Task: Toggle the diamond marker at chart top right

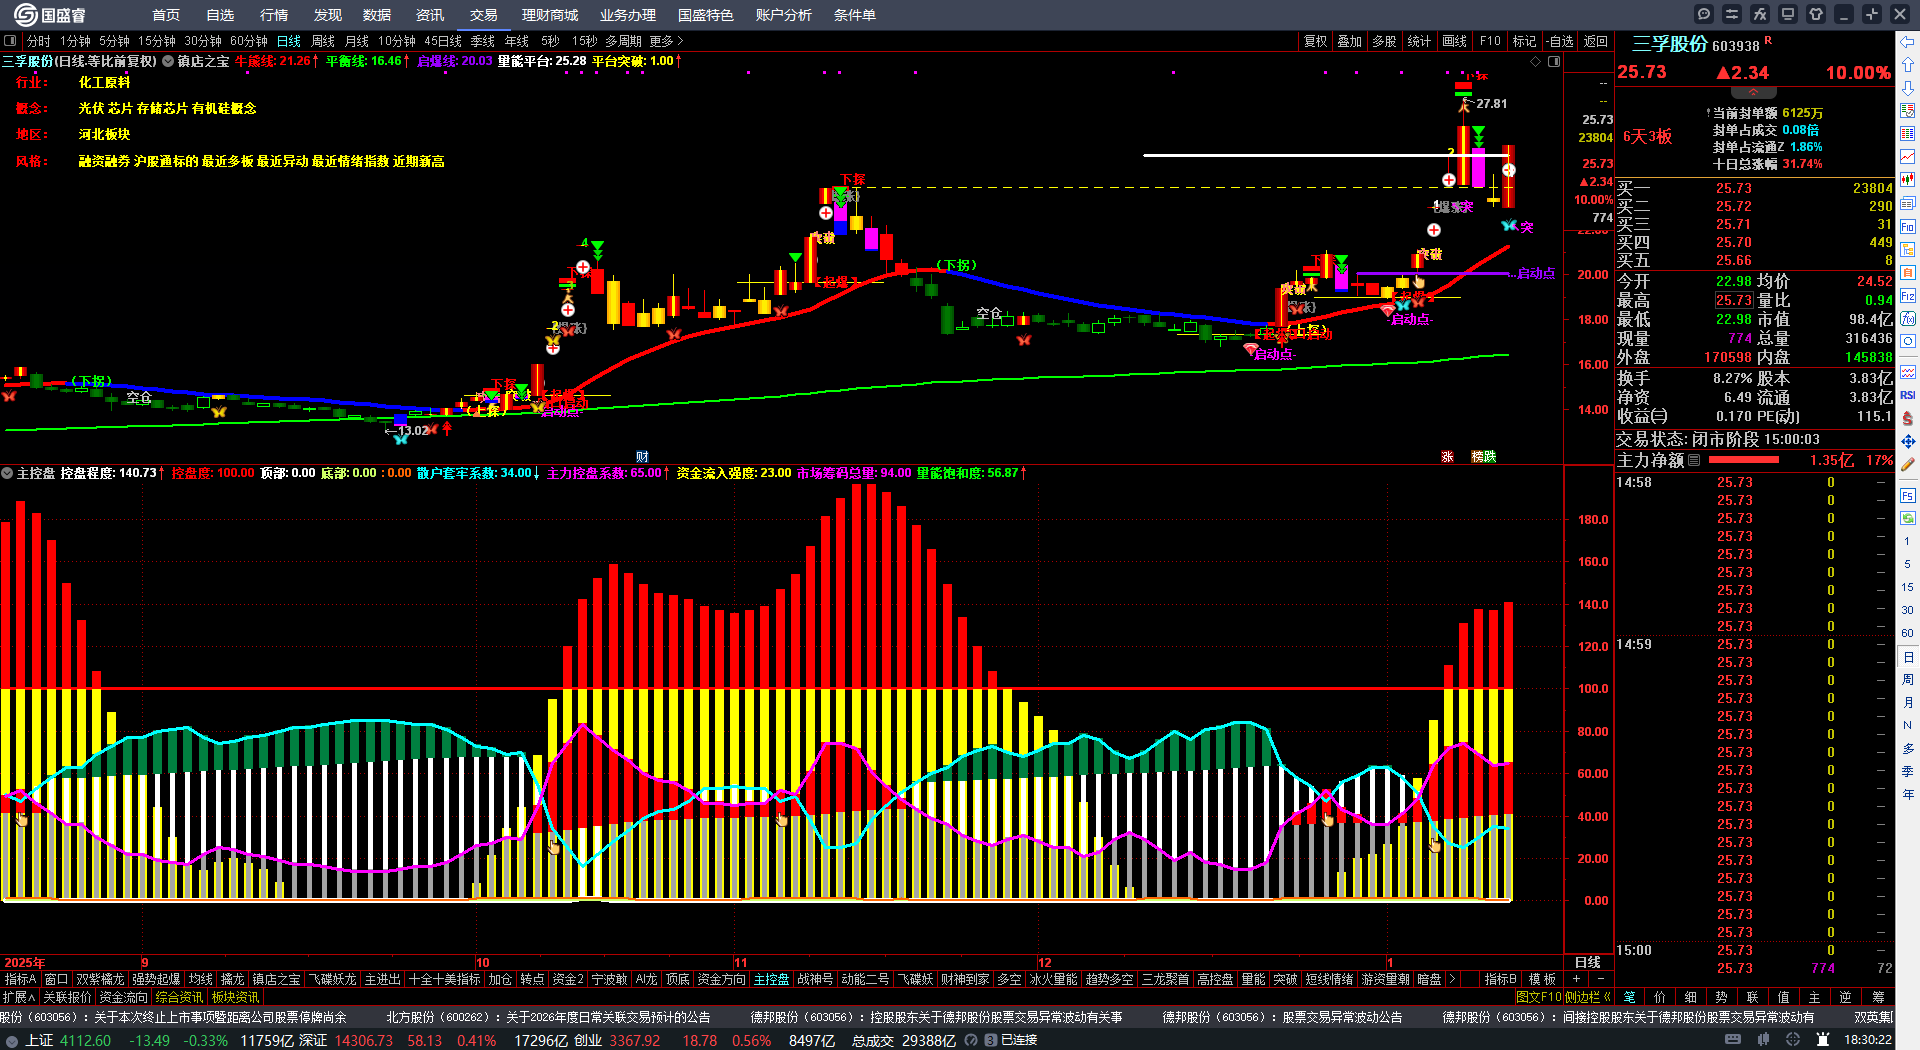Action: pos(1536,61)
